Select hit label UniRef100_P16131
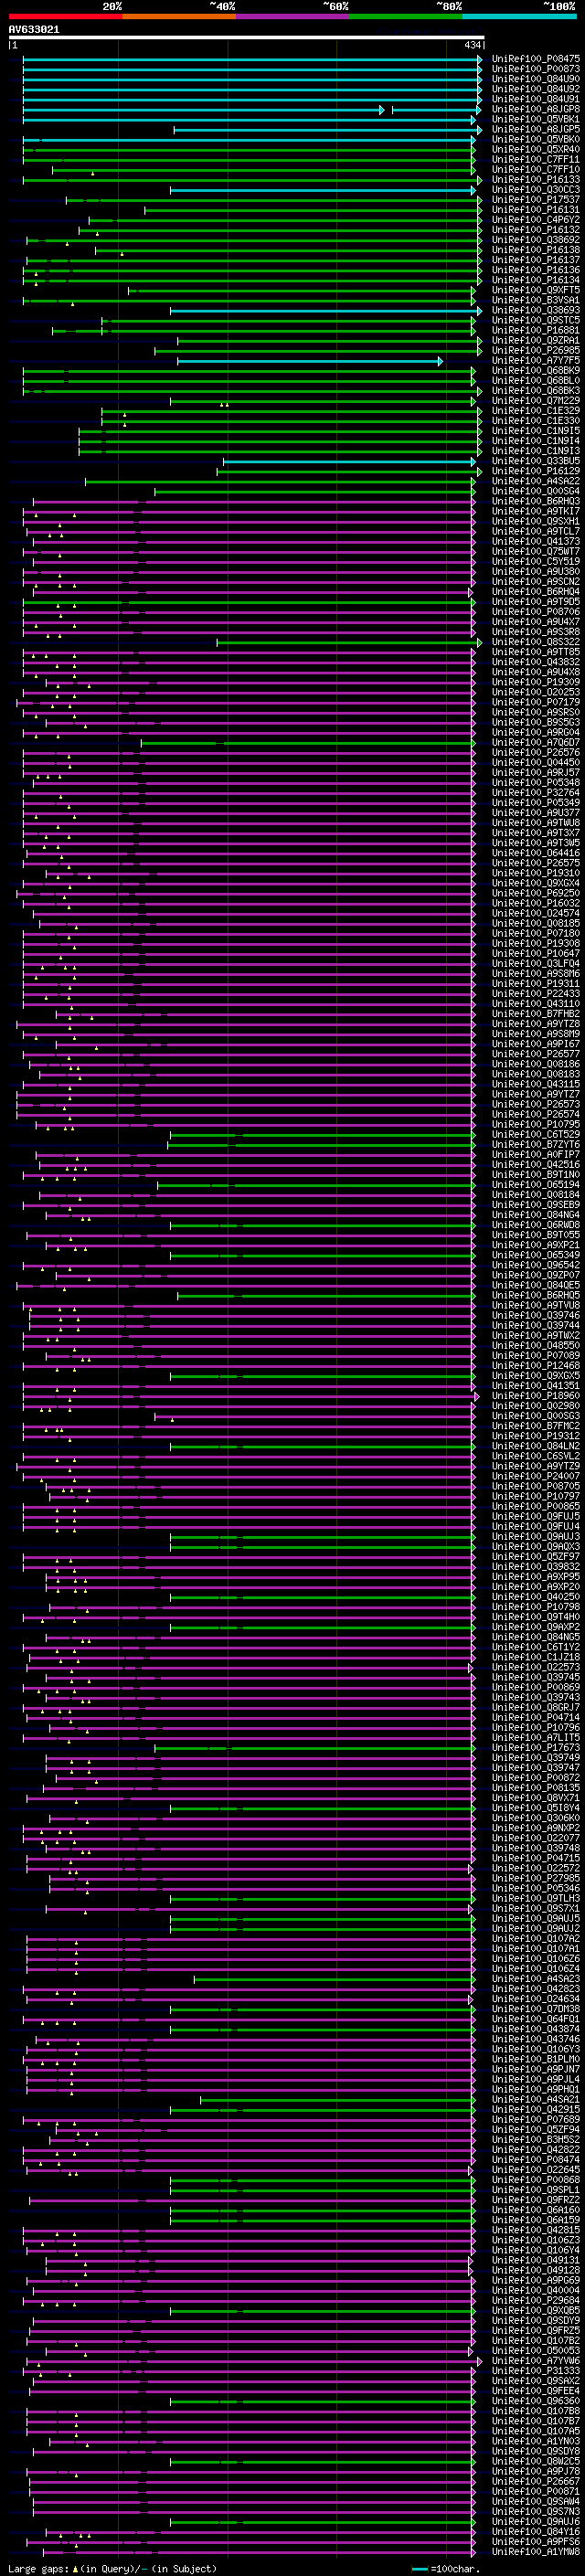This screenshot has width=585, height=2576. (535, 210)
